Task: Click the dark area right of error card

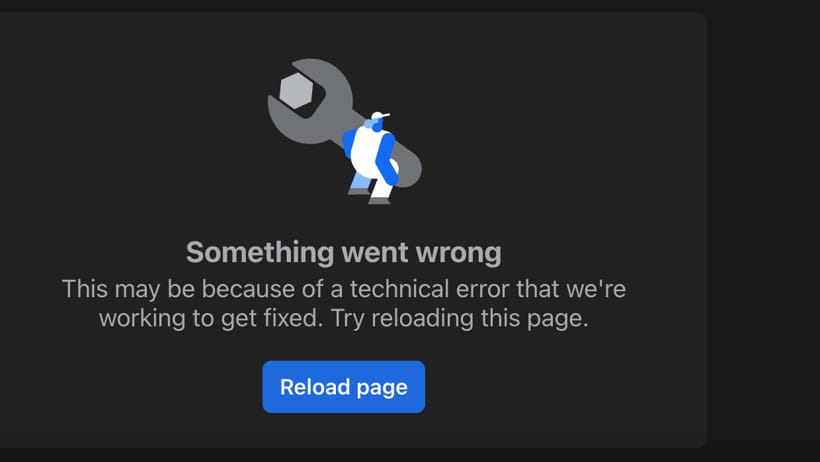Action: 764,230
